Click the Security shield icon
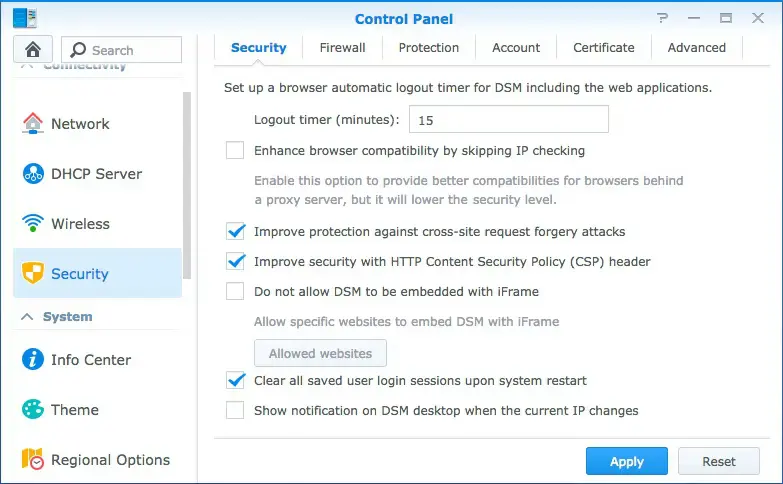The height and width of the screenshot is (484, 783). (x=33, y=274)
